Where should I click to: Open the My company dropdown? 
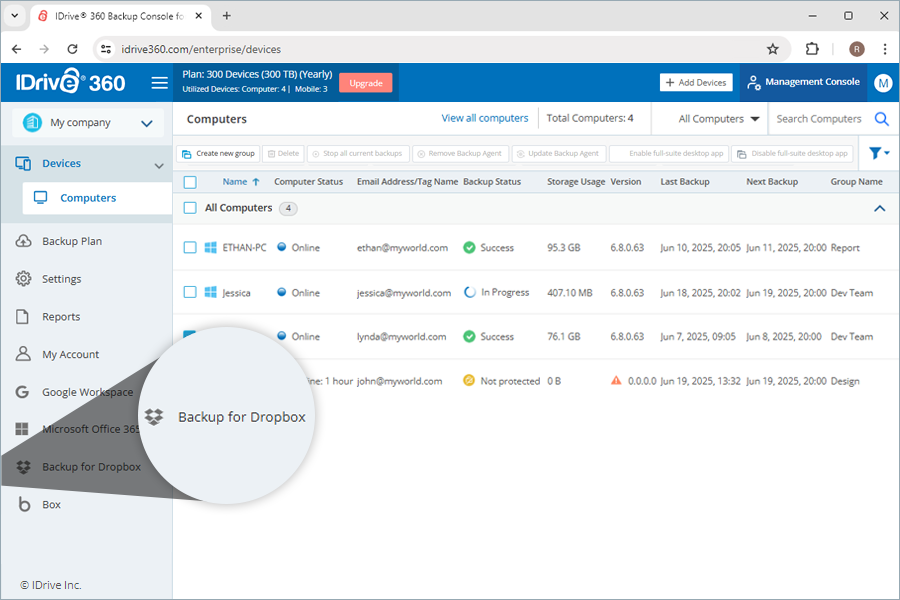pyautogui.click(x=87, y=123)
